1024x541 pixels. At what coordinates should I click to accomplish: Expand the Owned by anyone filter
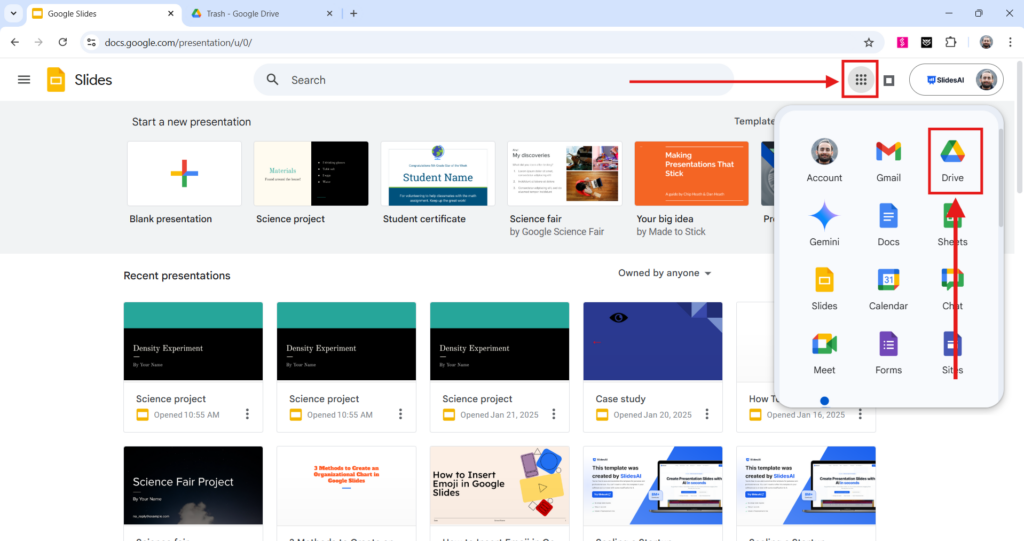point(665,273)
